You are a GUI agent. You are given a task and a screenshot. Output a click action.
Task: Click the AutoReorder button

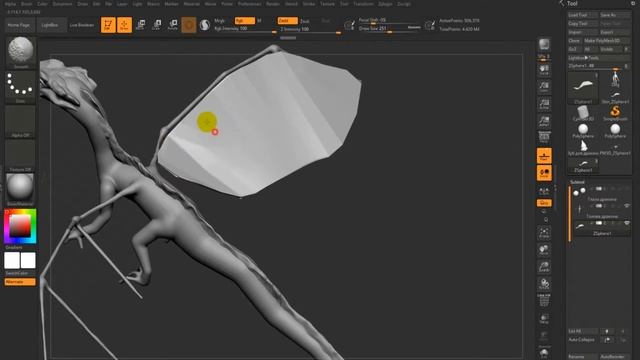click(615, 357)
